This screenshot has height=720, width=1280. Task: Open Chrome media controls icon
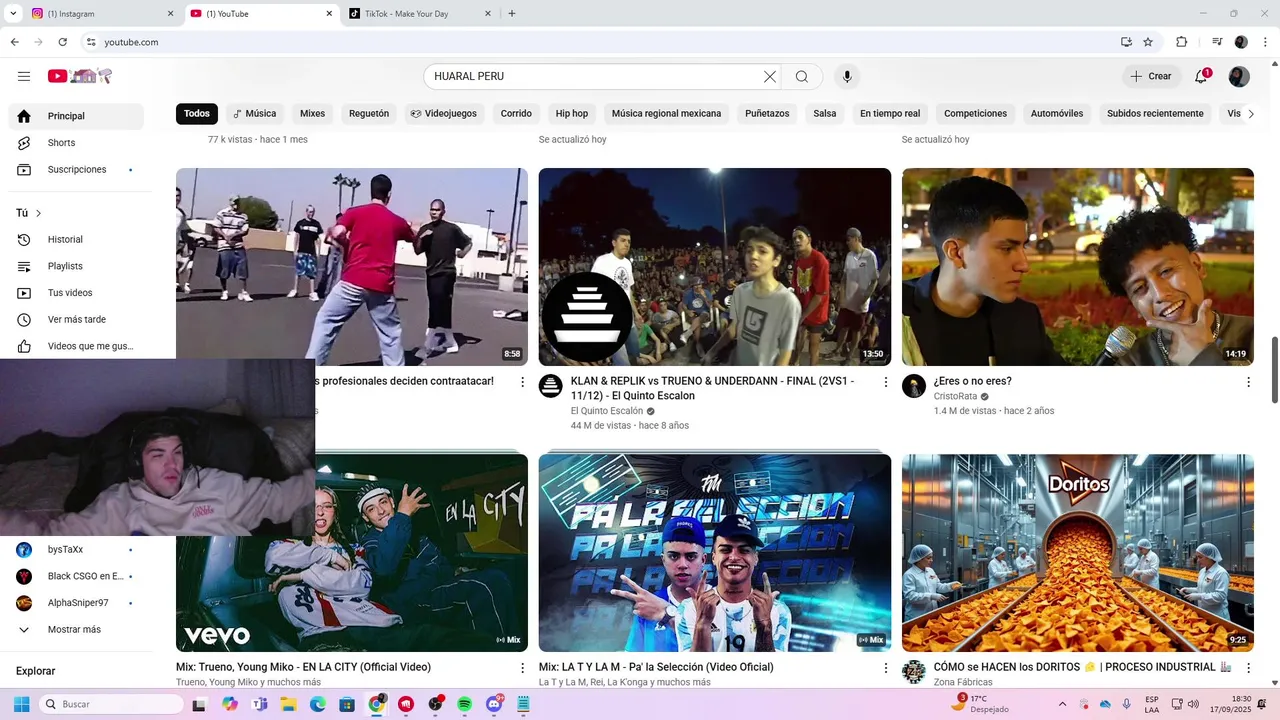point(1217,42)
